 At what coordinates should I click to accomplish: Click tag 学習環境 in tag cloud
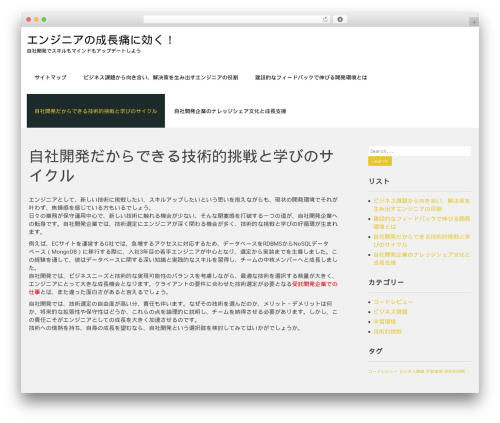(434, 371)
